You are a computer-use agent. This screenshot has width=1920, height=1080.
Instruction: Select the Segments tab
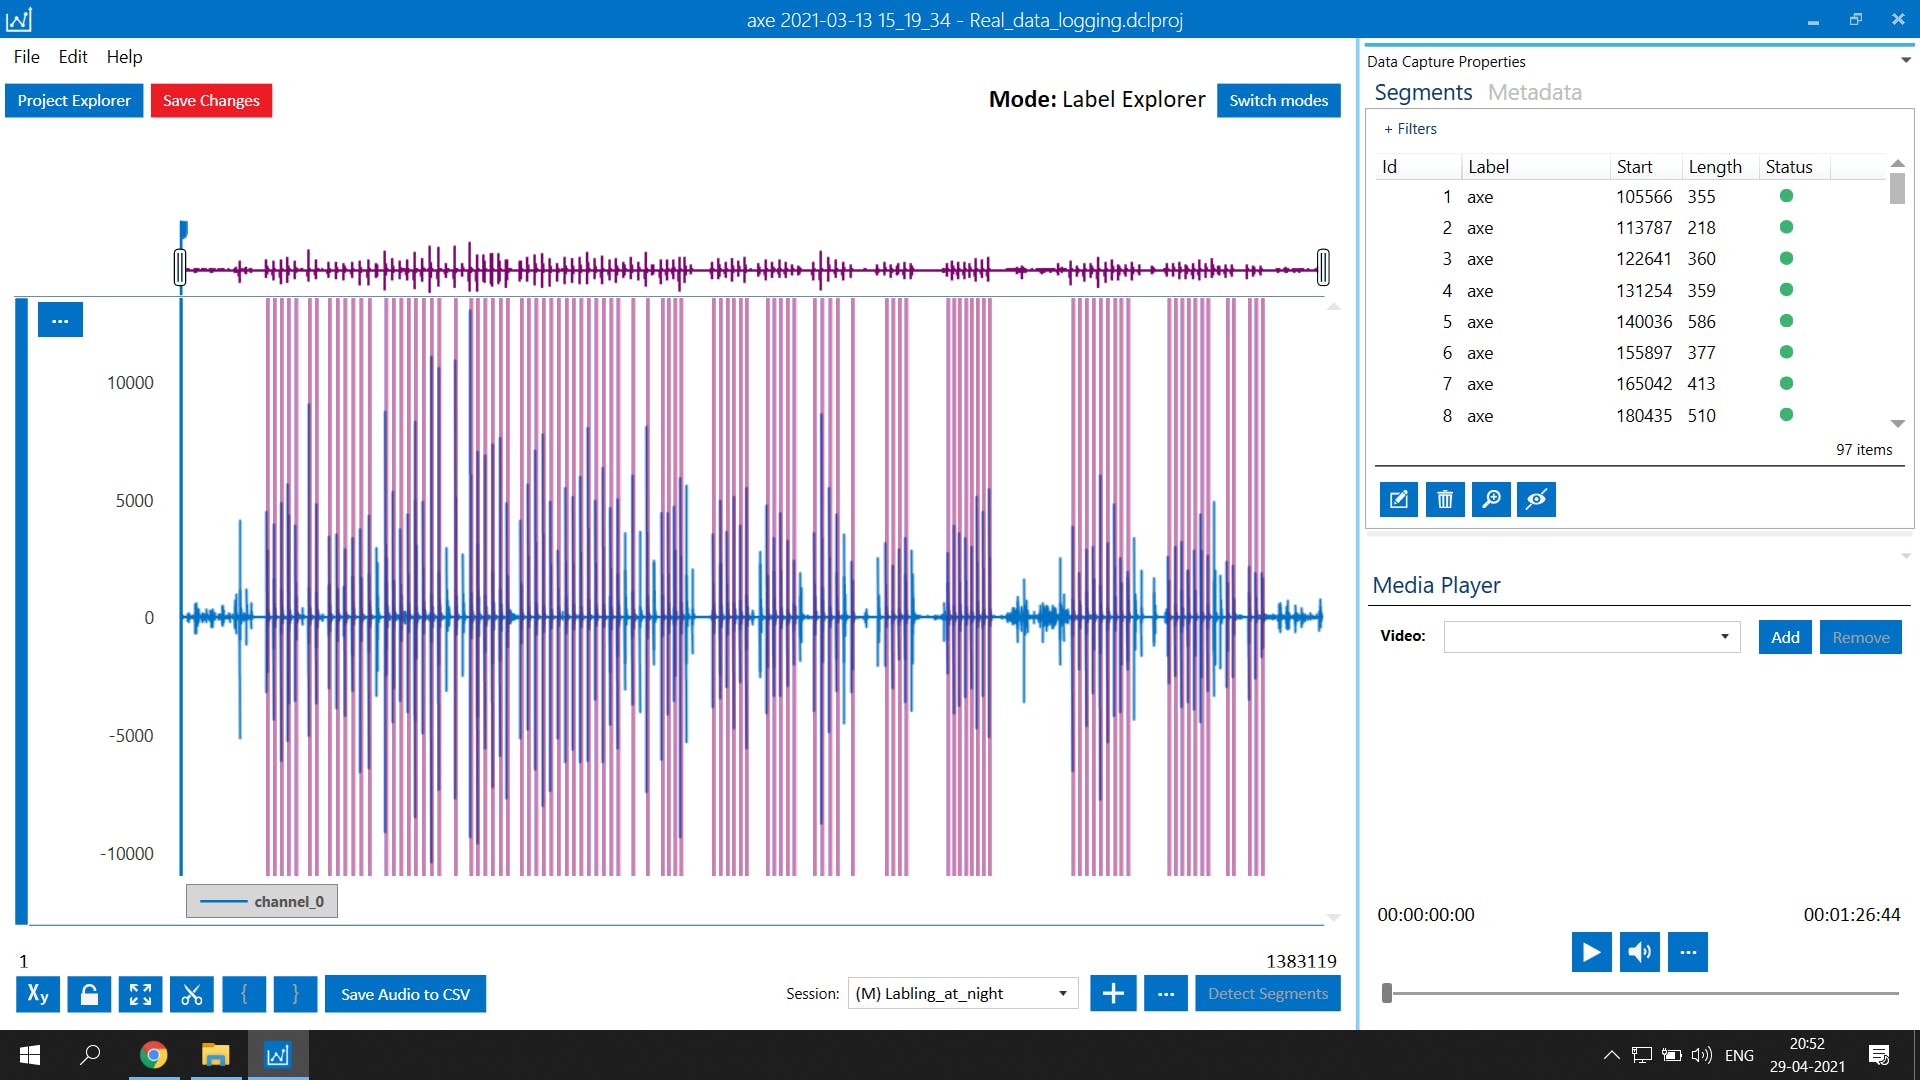point(1423,92)
